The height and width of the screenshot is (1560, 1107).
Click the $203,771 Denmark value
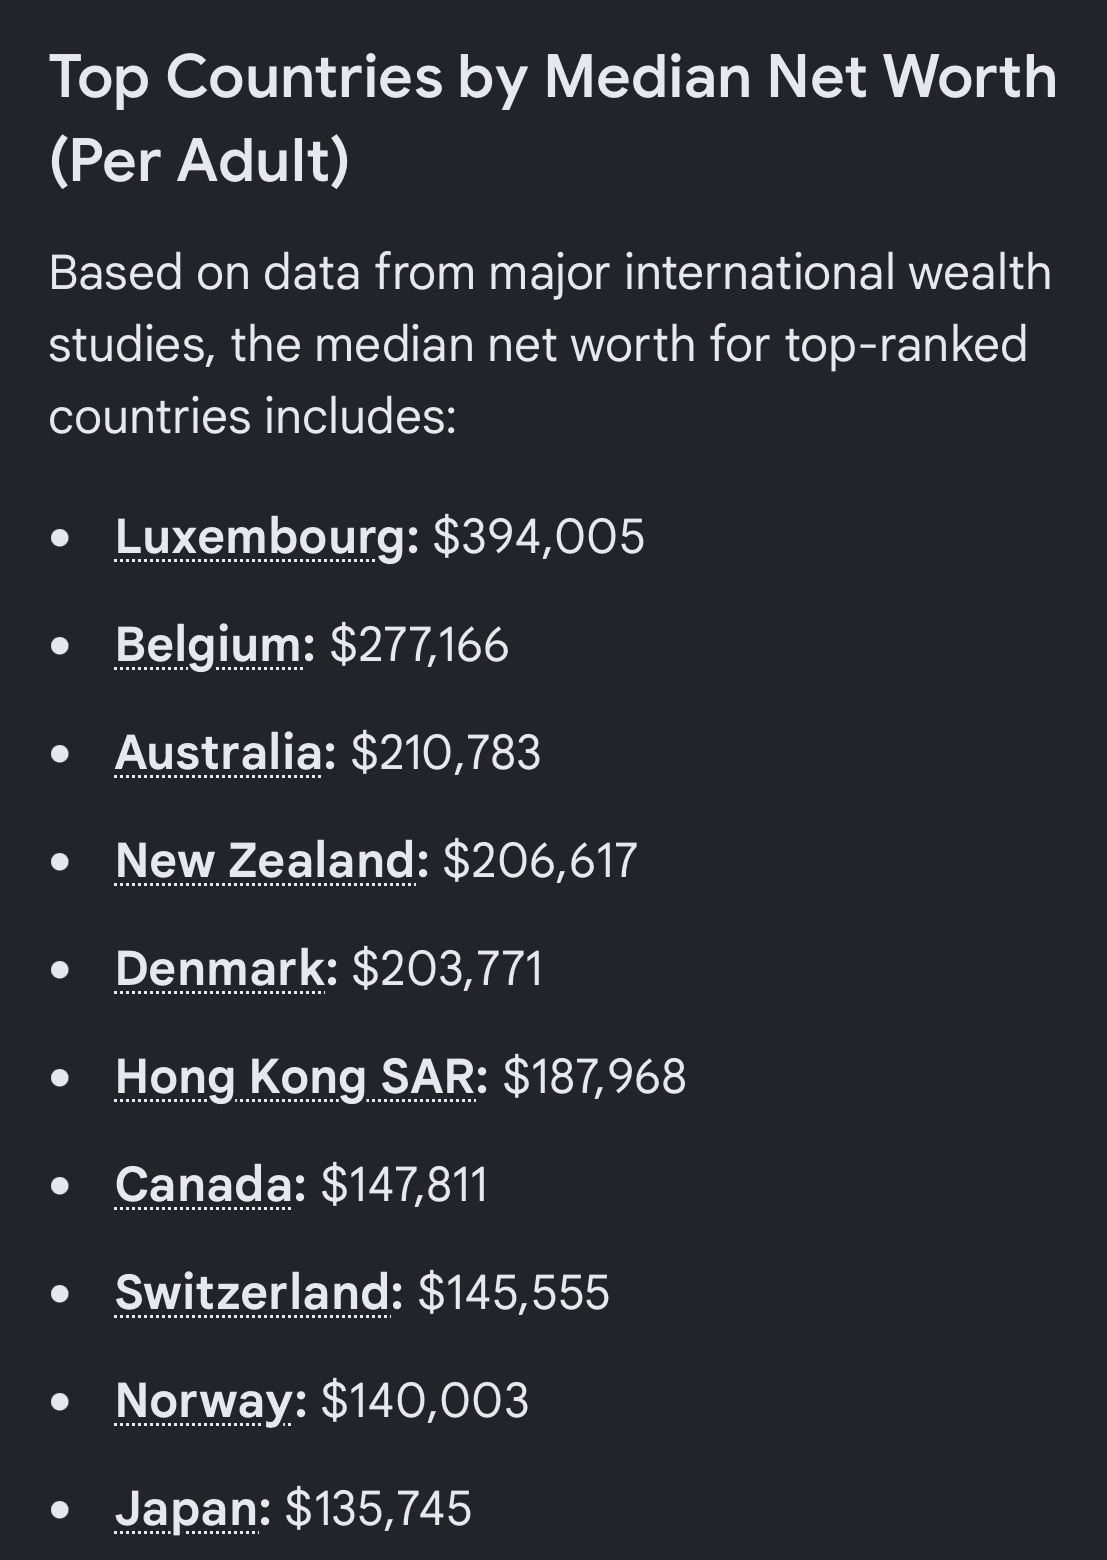click(x=447, y=969)
